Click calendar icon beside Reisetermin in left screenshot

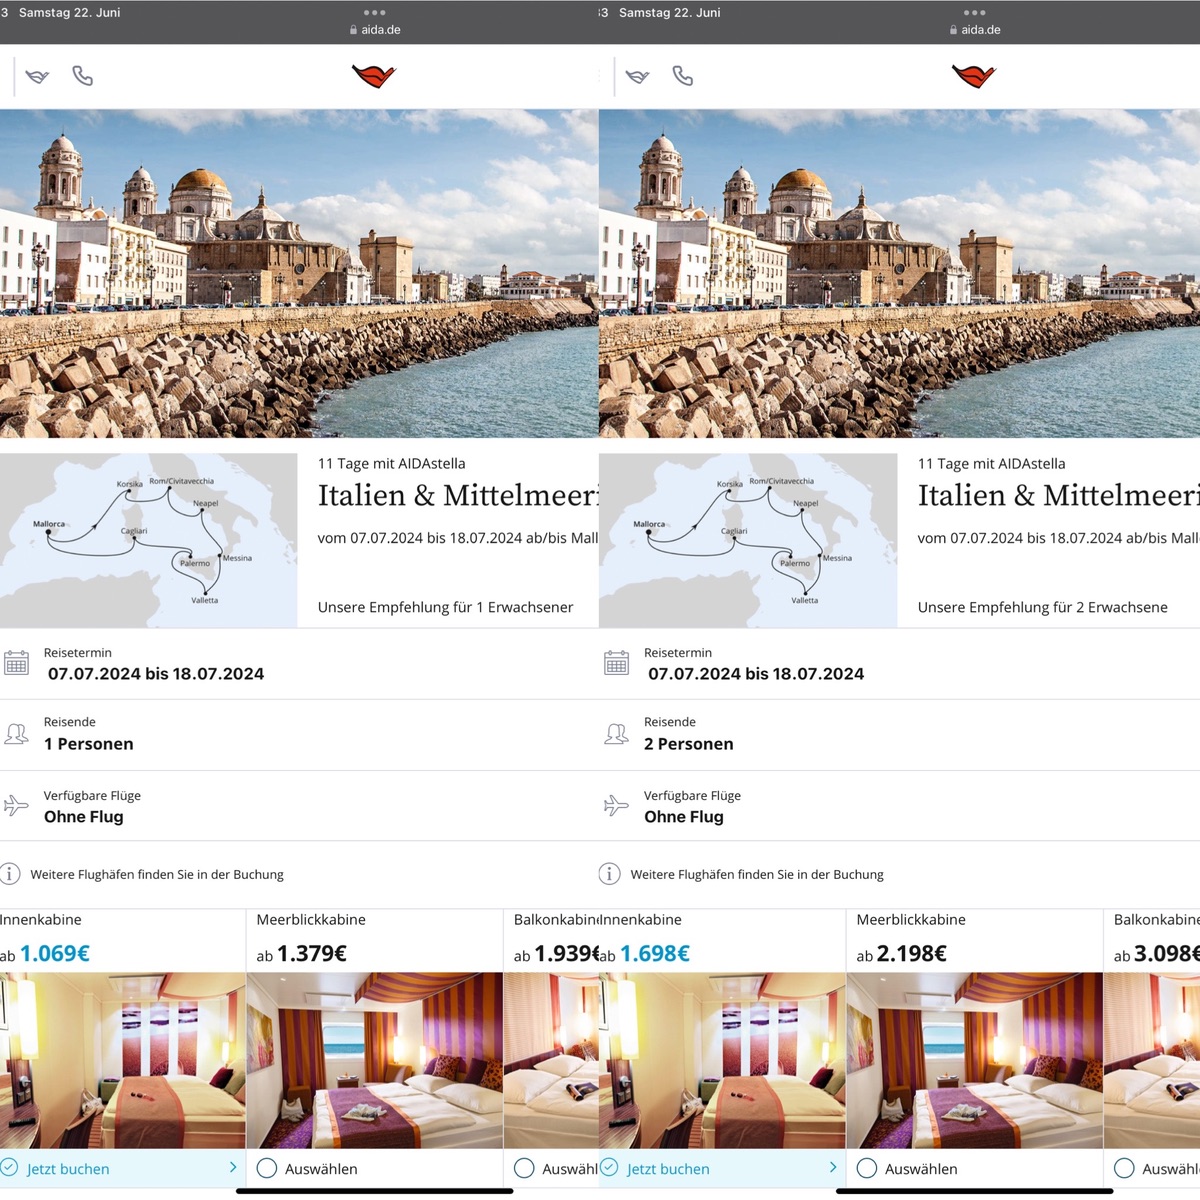[17, 663]
